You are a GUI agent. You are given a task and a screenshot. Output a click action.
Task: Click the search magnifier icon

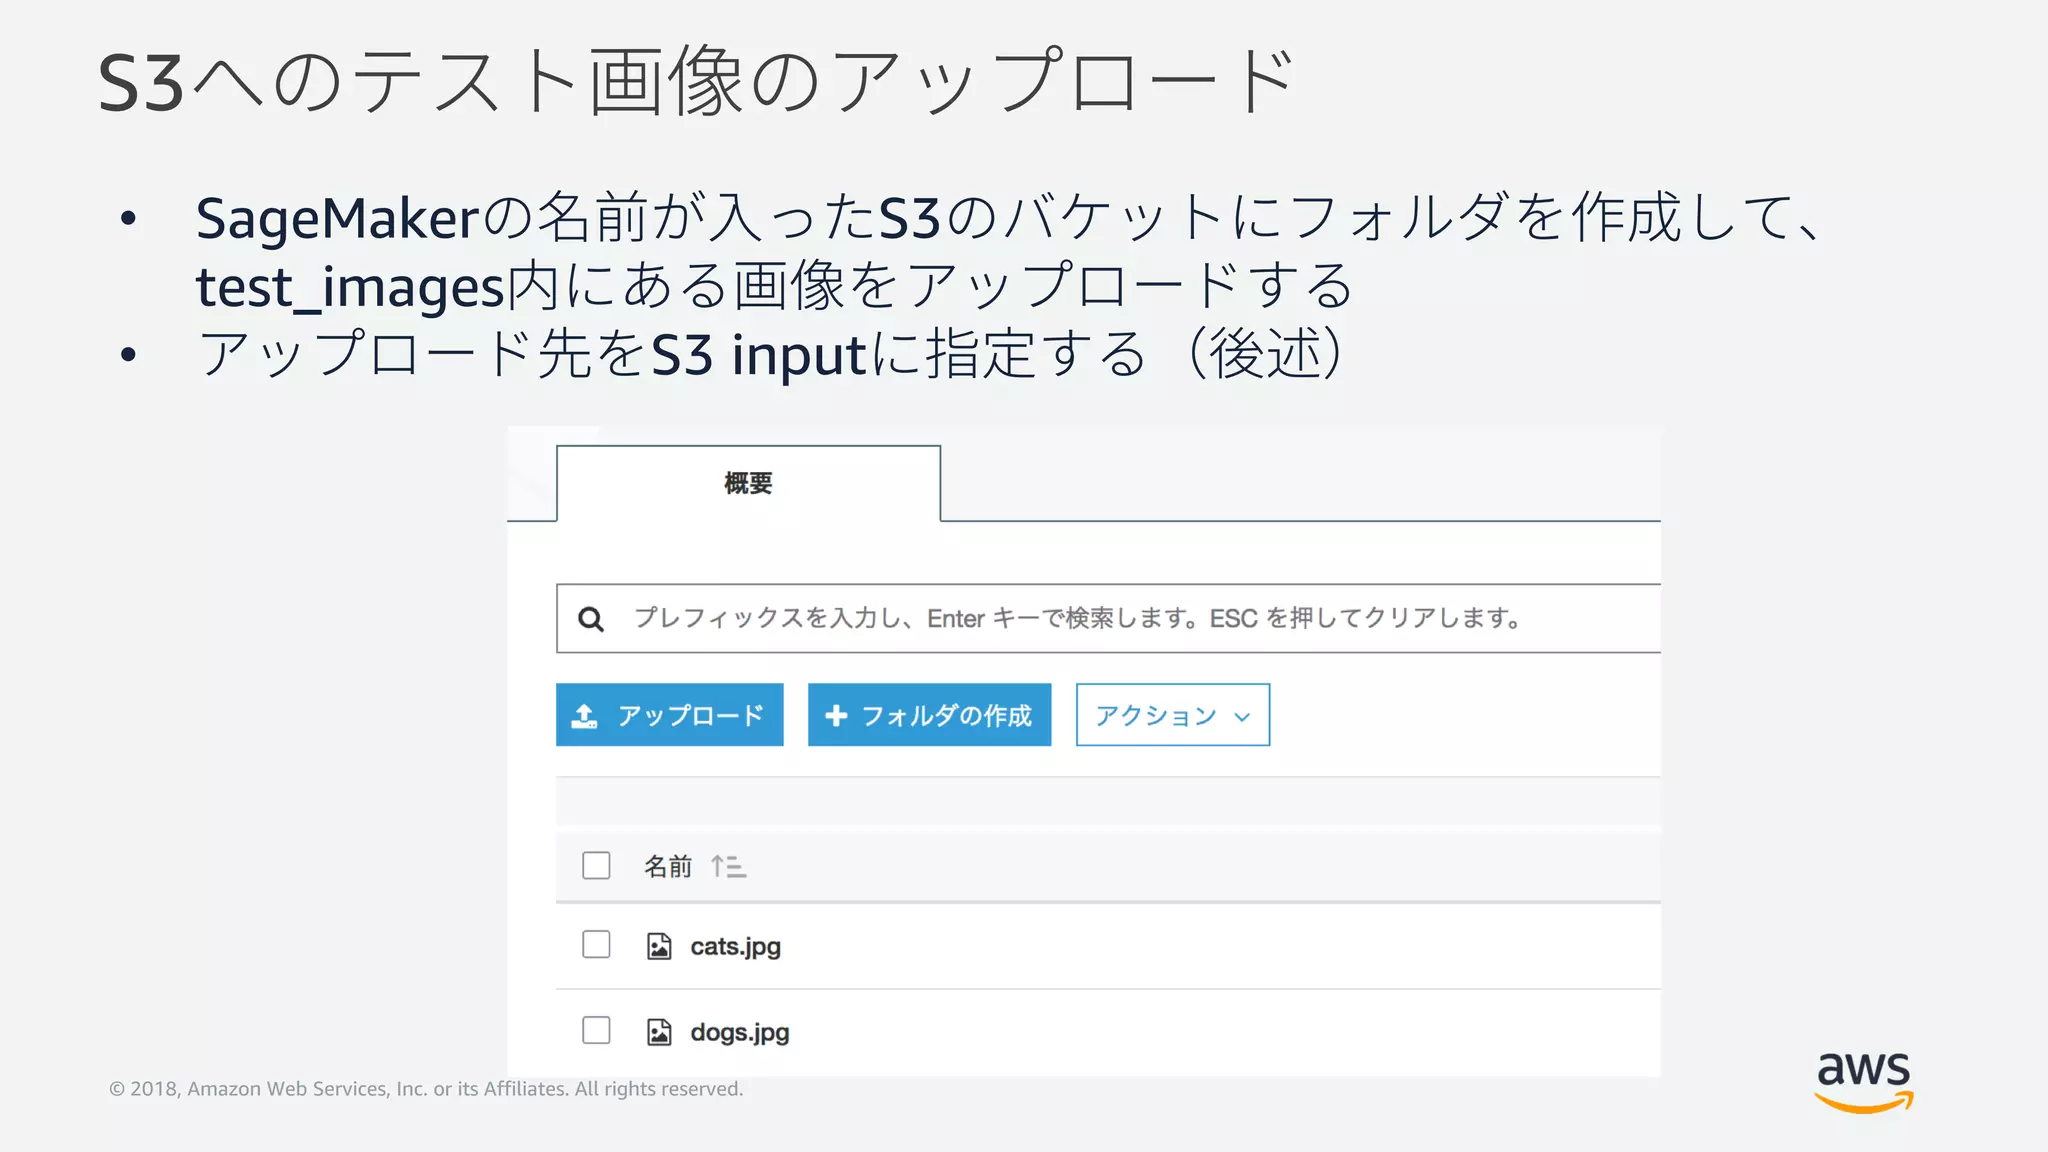(591, 619)
